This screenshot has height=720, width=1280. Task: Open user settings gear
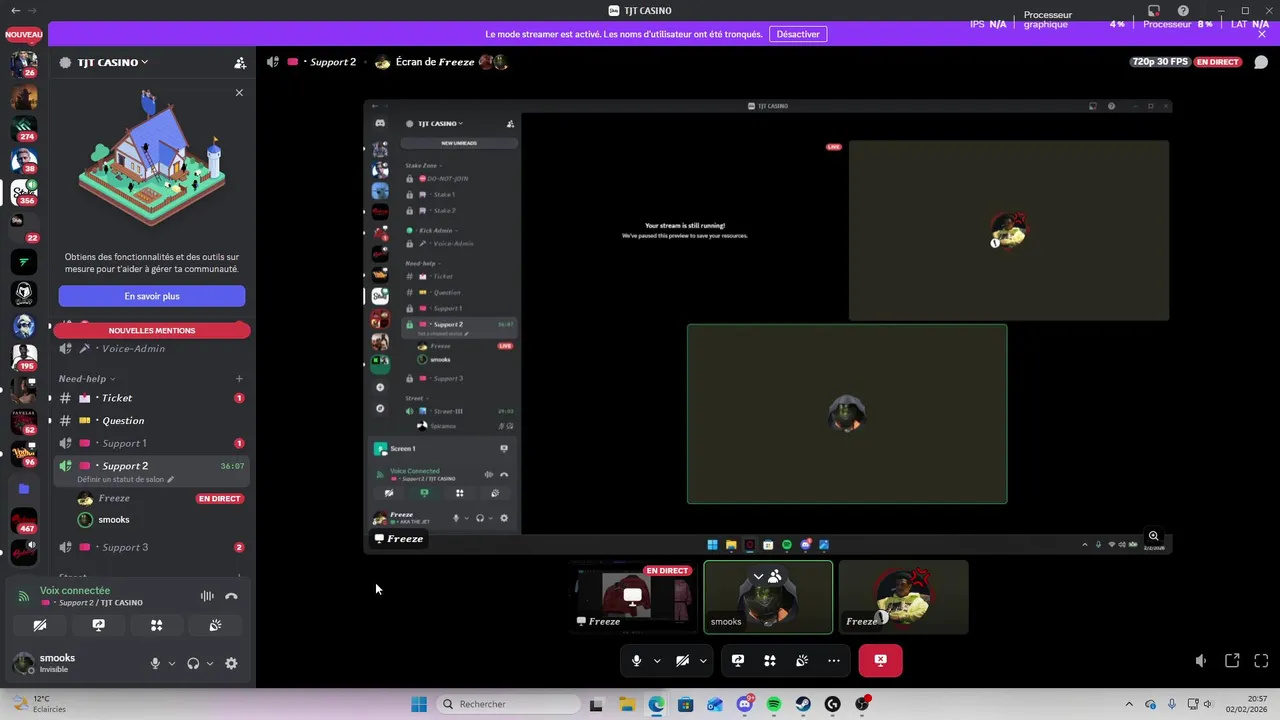231,663
